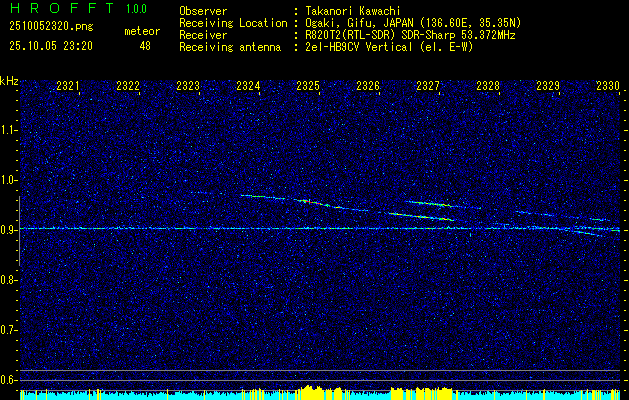Viewport: 629px width, 400px height.
Task: Click the green meteor label
Action: [141, 31]
